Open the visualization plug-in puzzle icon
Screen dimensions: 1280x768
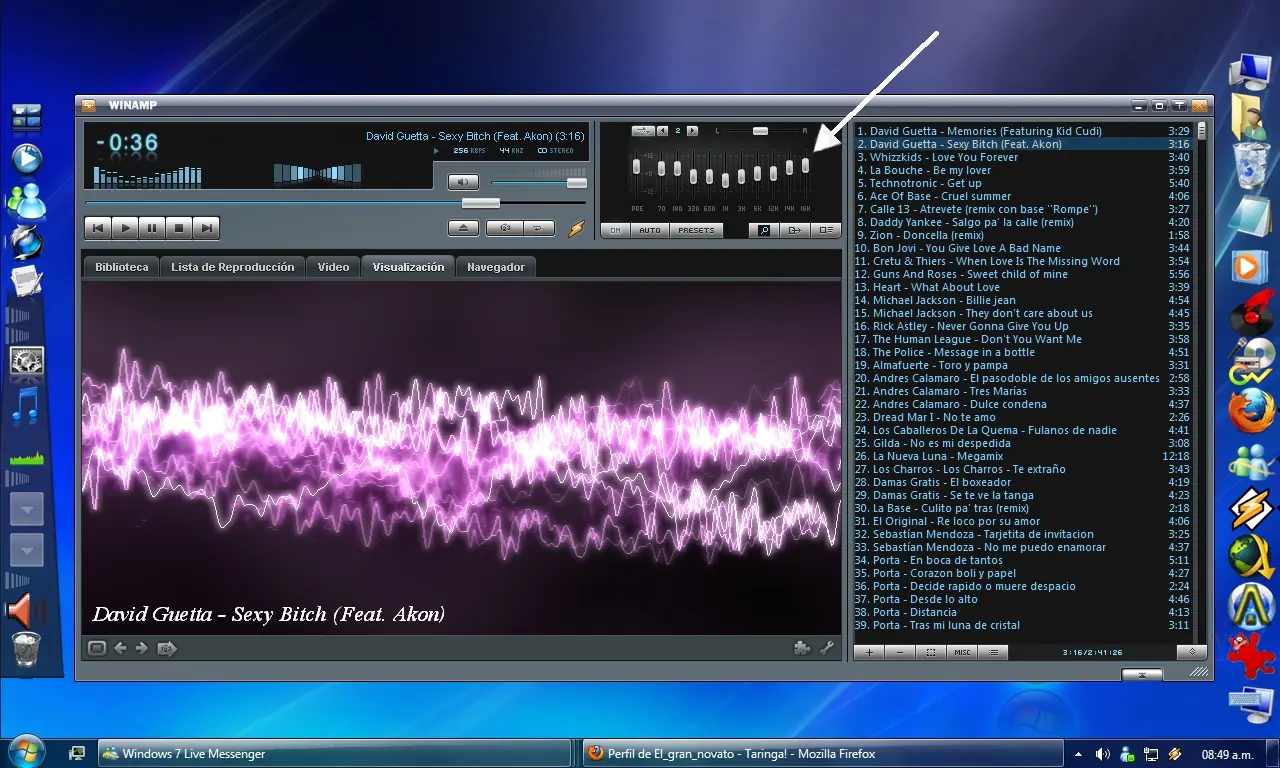click(802, 648)
